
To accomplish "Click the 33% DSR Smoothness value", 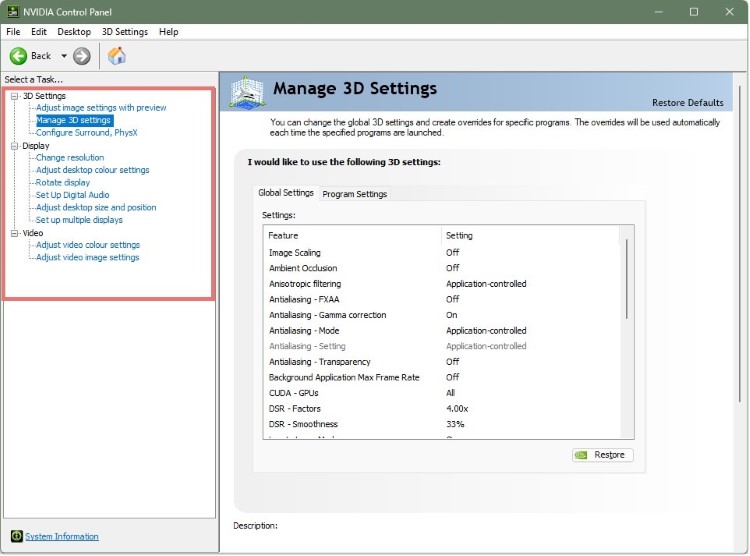I will [x=455, y=424].
